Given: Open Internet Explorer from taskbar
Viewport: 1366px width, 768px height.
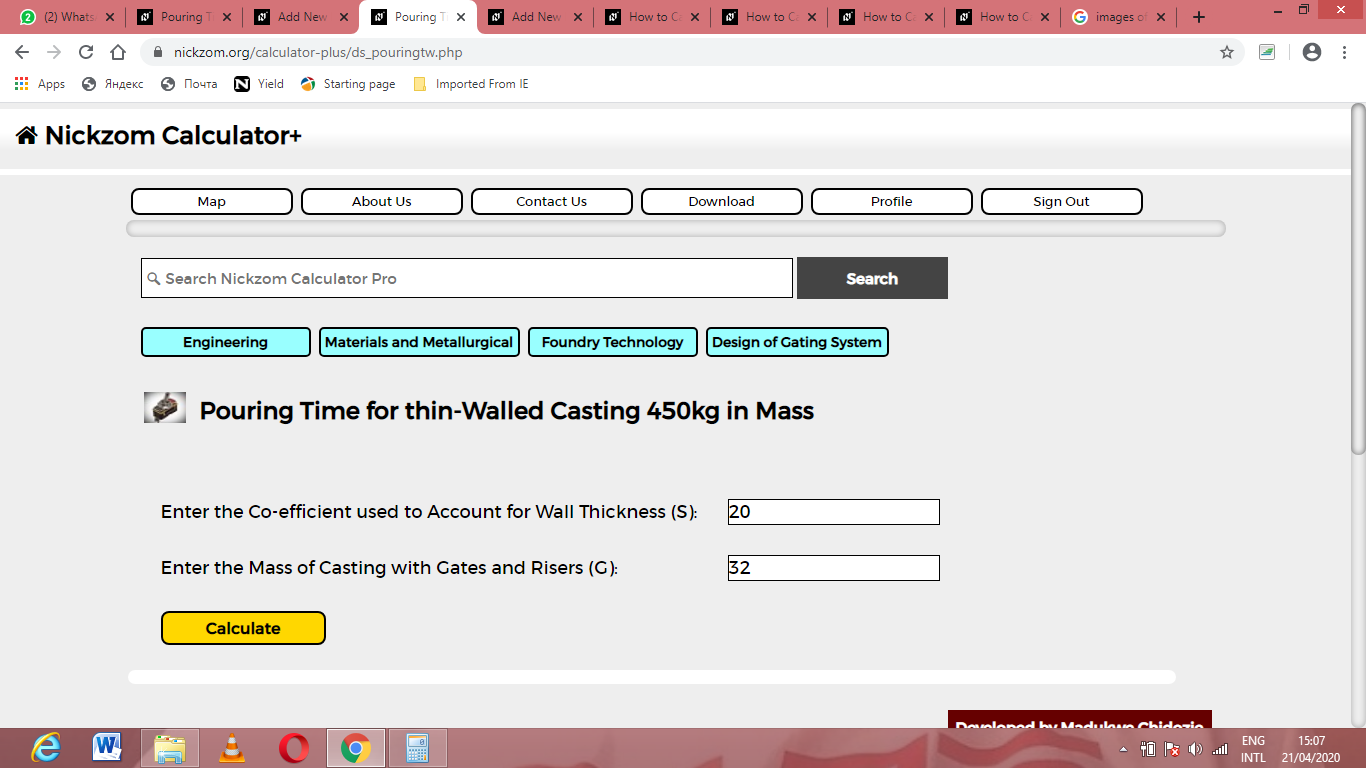Looking at the screenshot, I should pos(46,747).
